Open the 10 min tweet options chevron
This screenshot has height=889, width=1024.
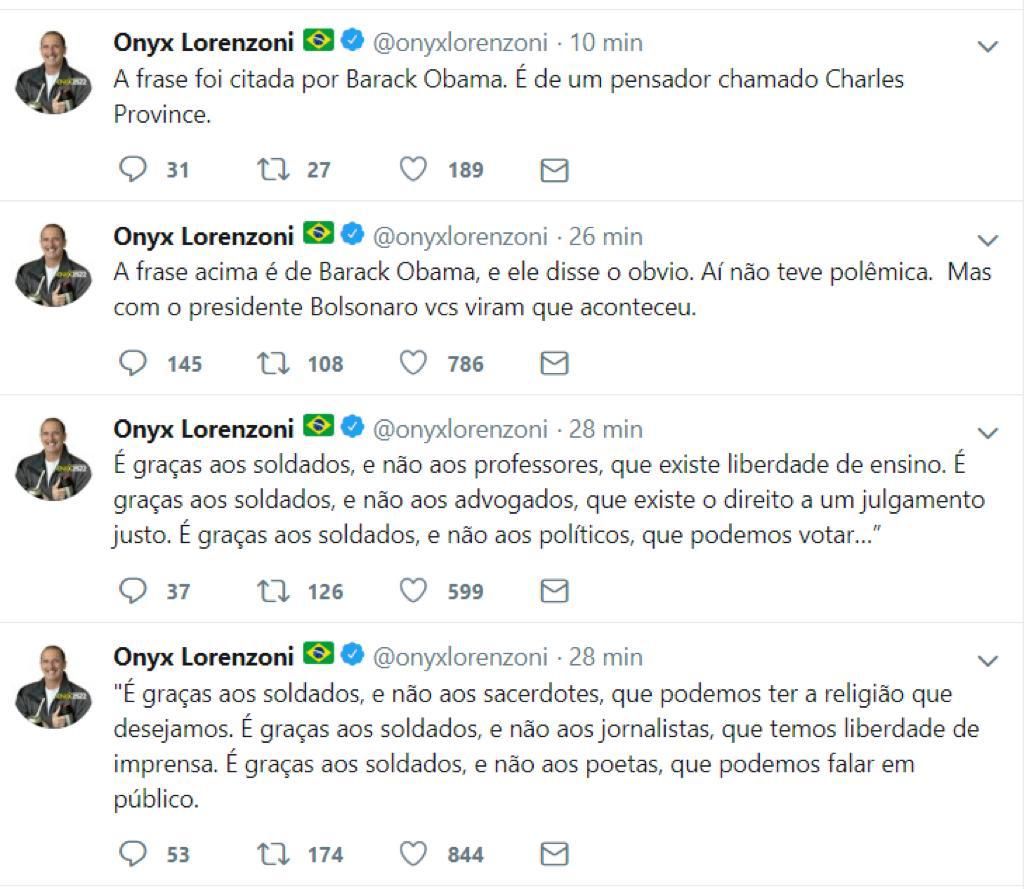pyautogui.click(x=987, y=47)
